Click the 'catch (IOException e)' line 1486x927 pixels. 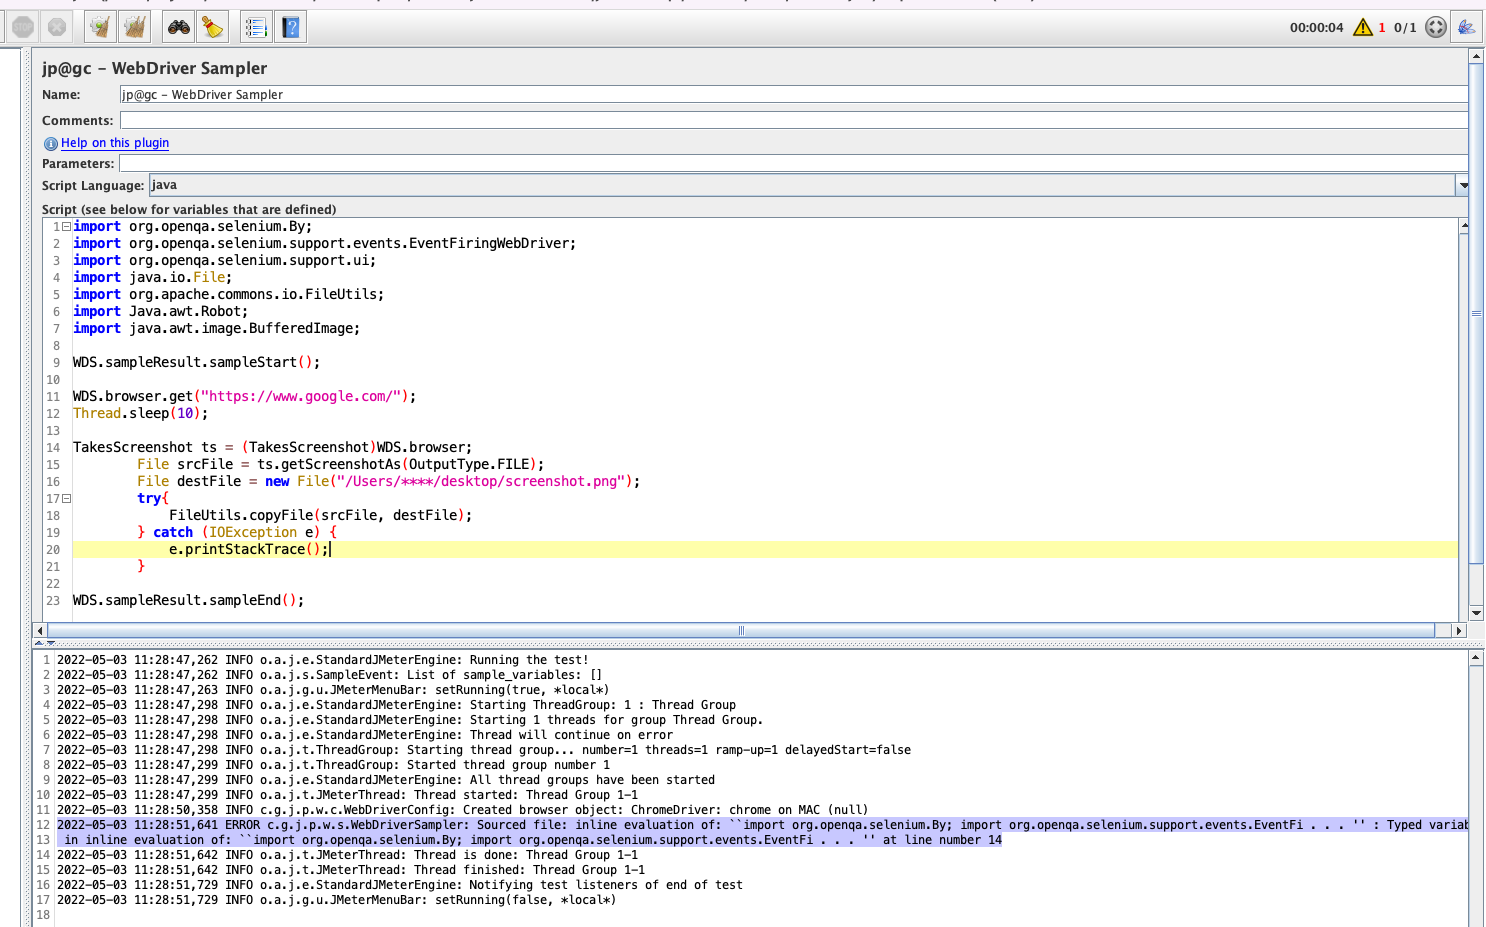pyautogui.click(x=237, y=532)
